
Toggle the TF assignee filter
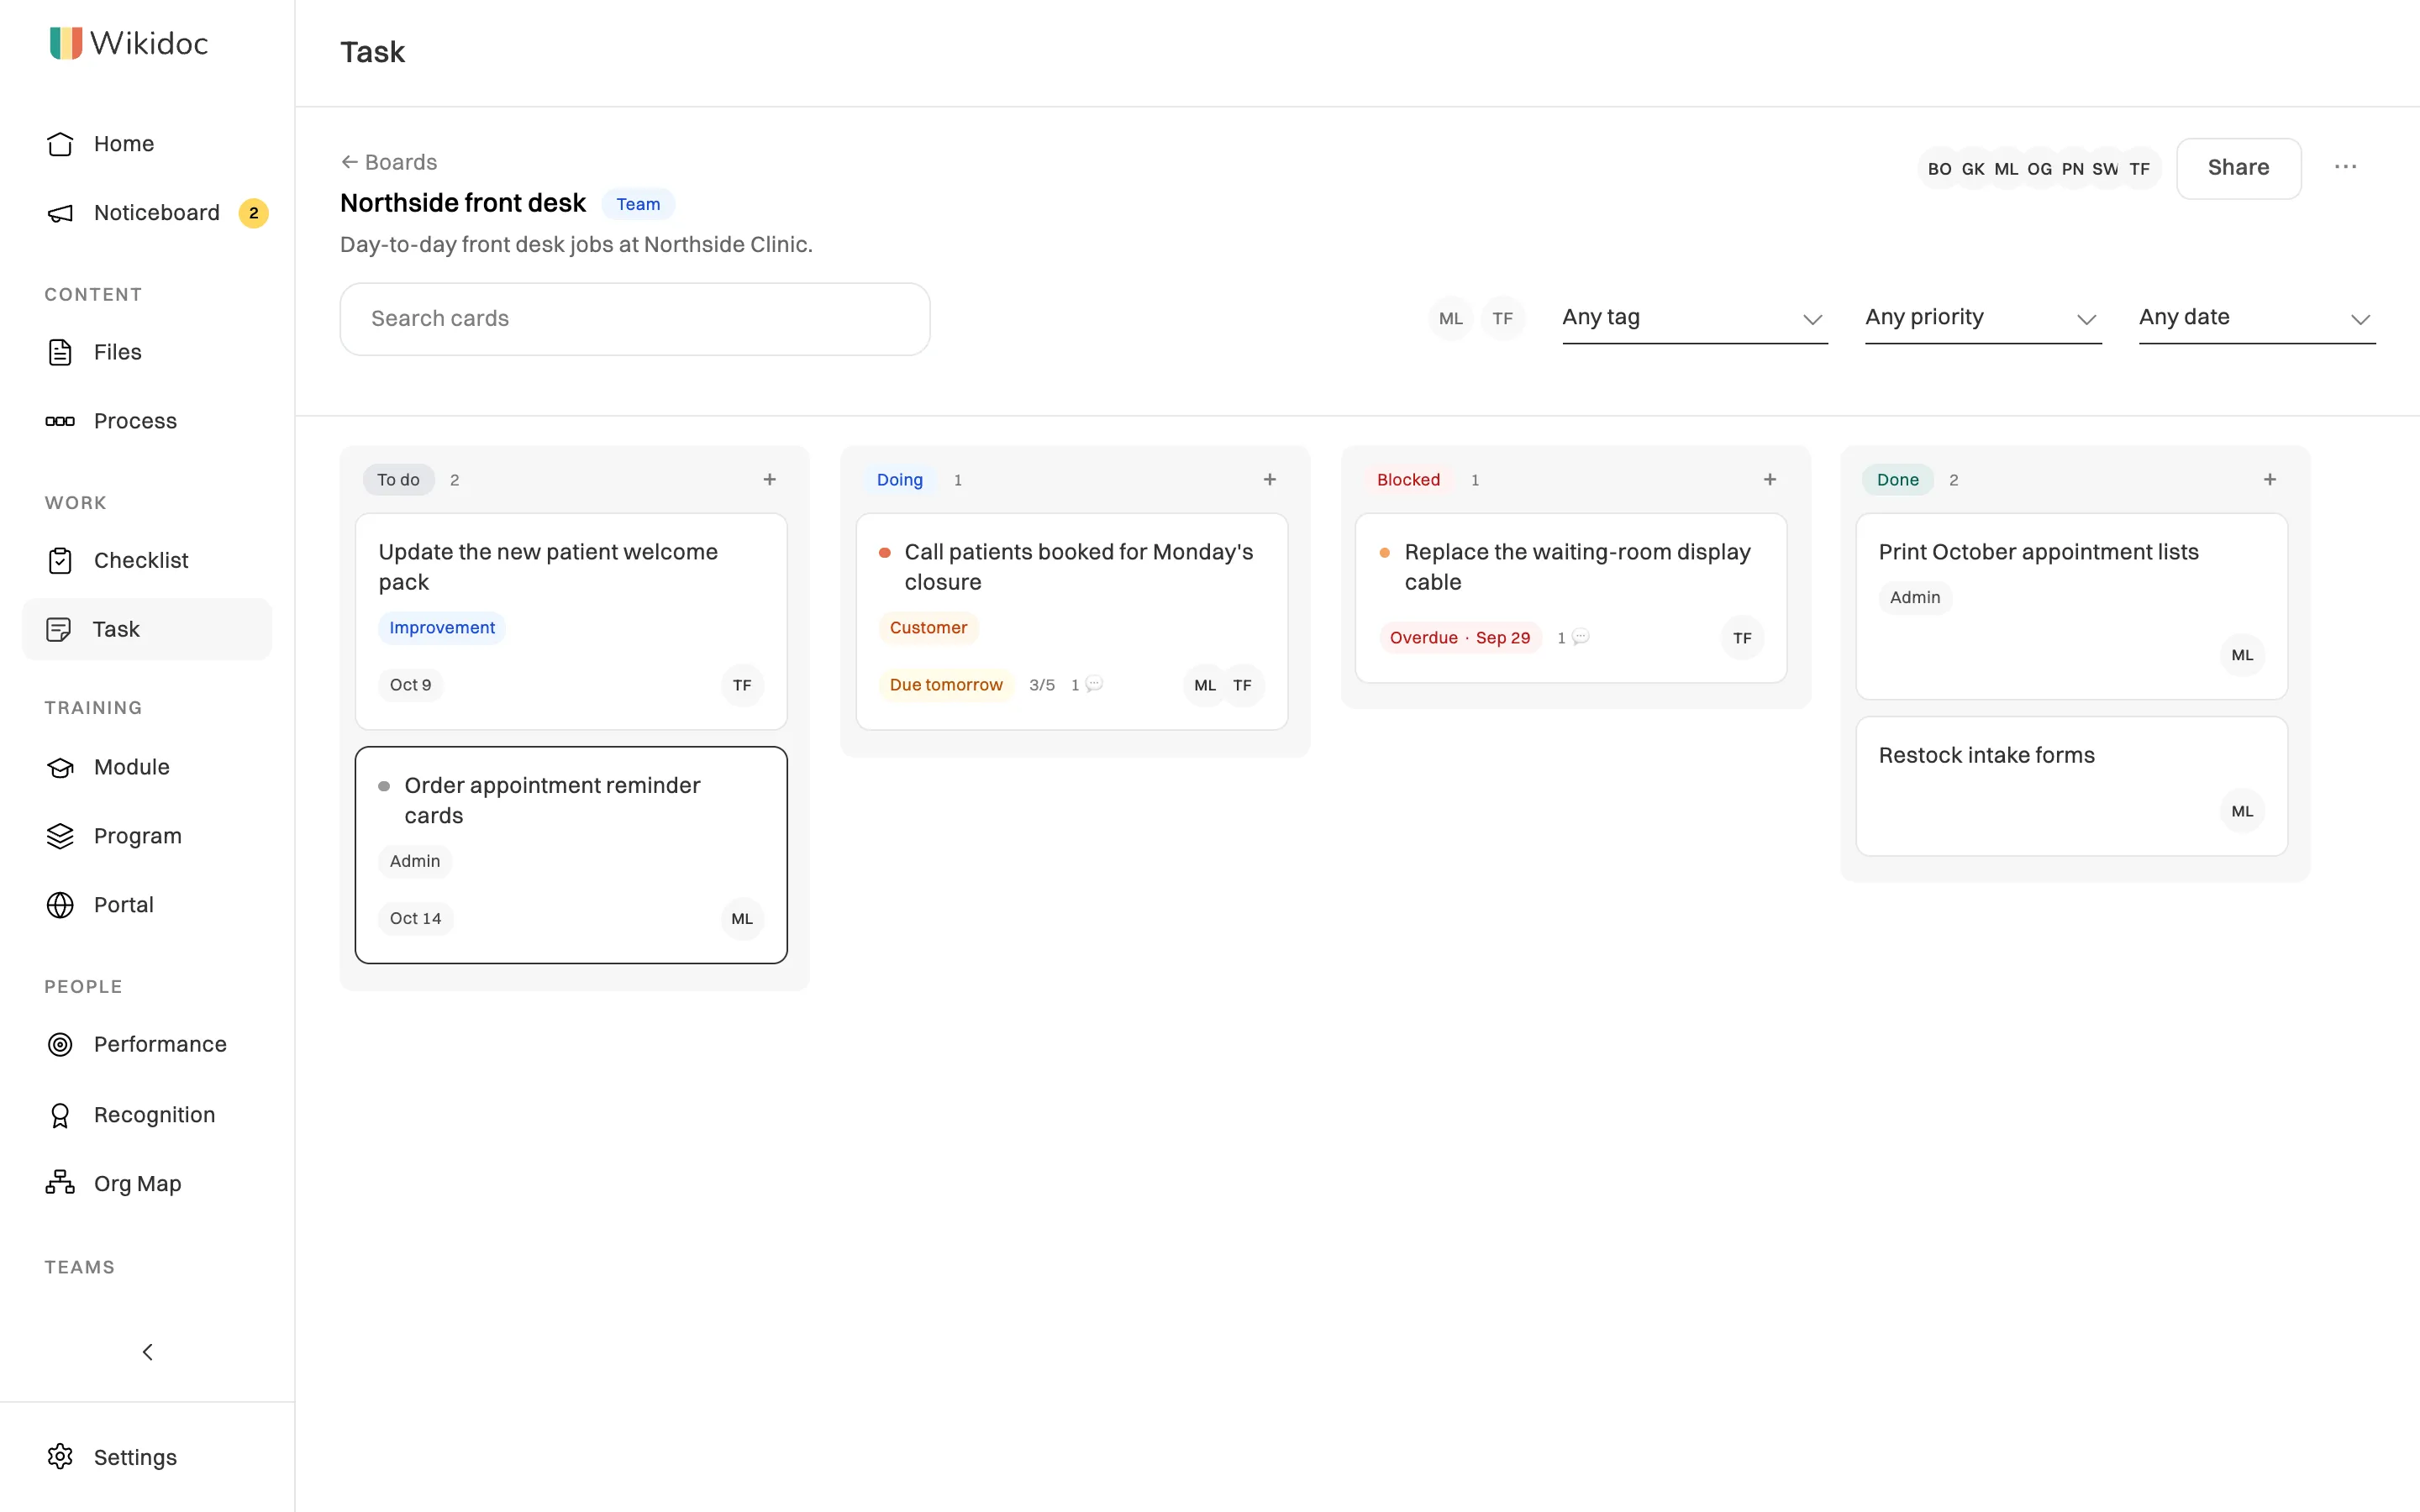pyautogui.click(x=1502, y=318)
